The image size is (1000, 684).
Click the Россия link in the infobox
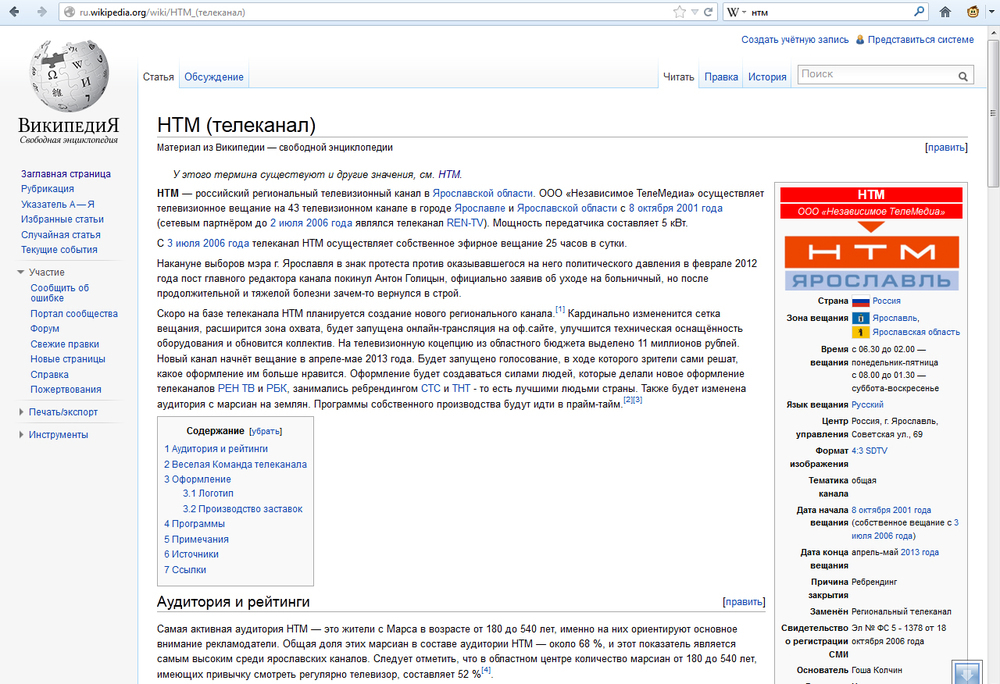pos(886,302)
